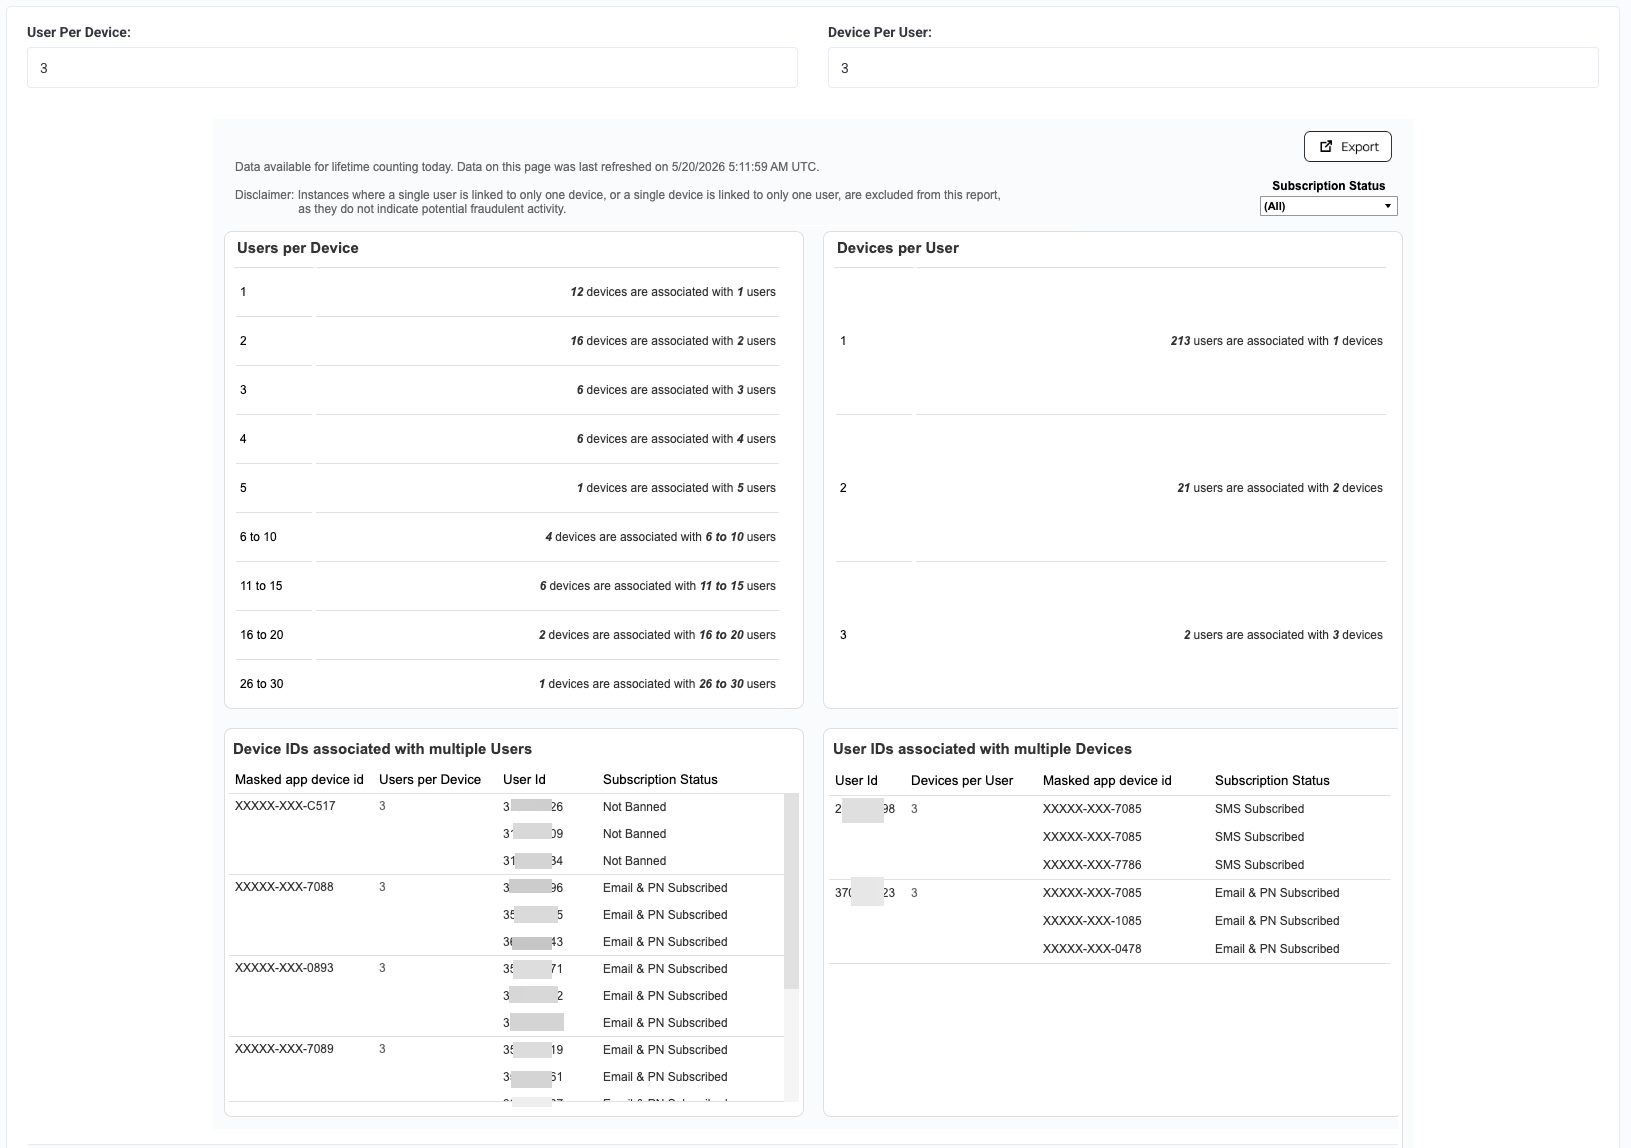
Task: Open the Subscription Status dropdown
Action: 1328,206
